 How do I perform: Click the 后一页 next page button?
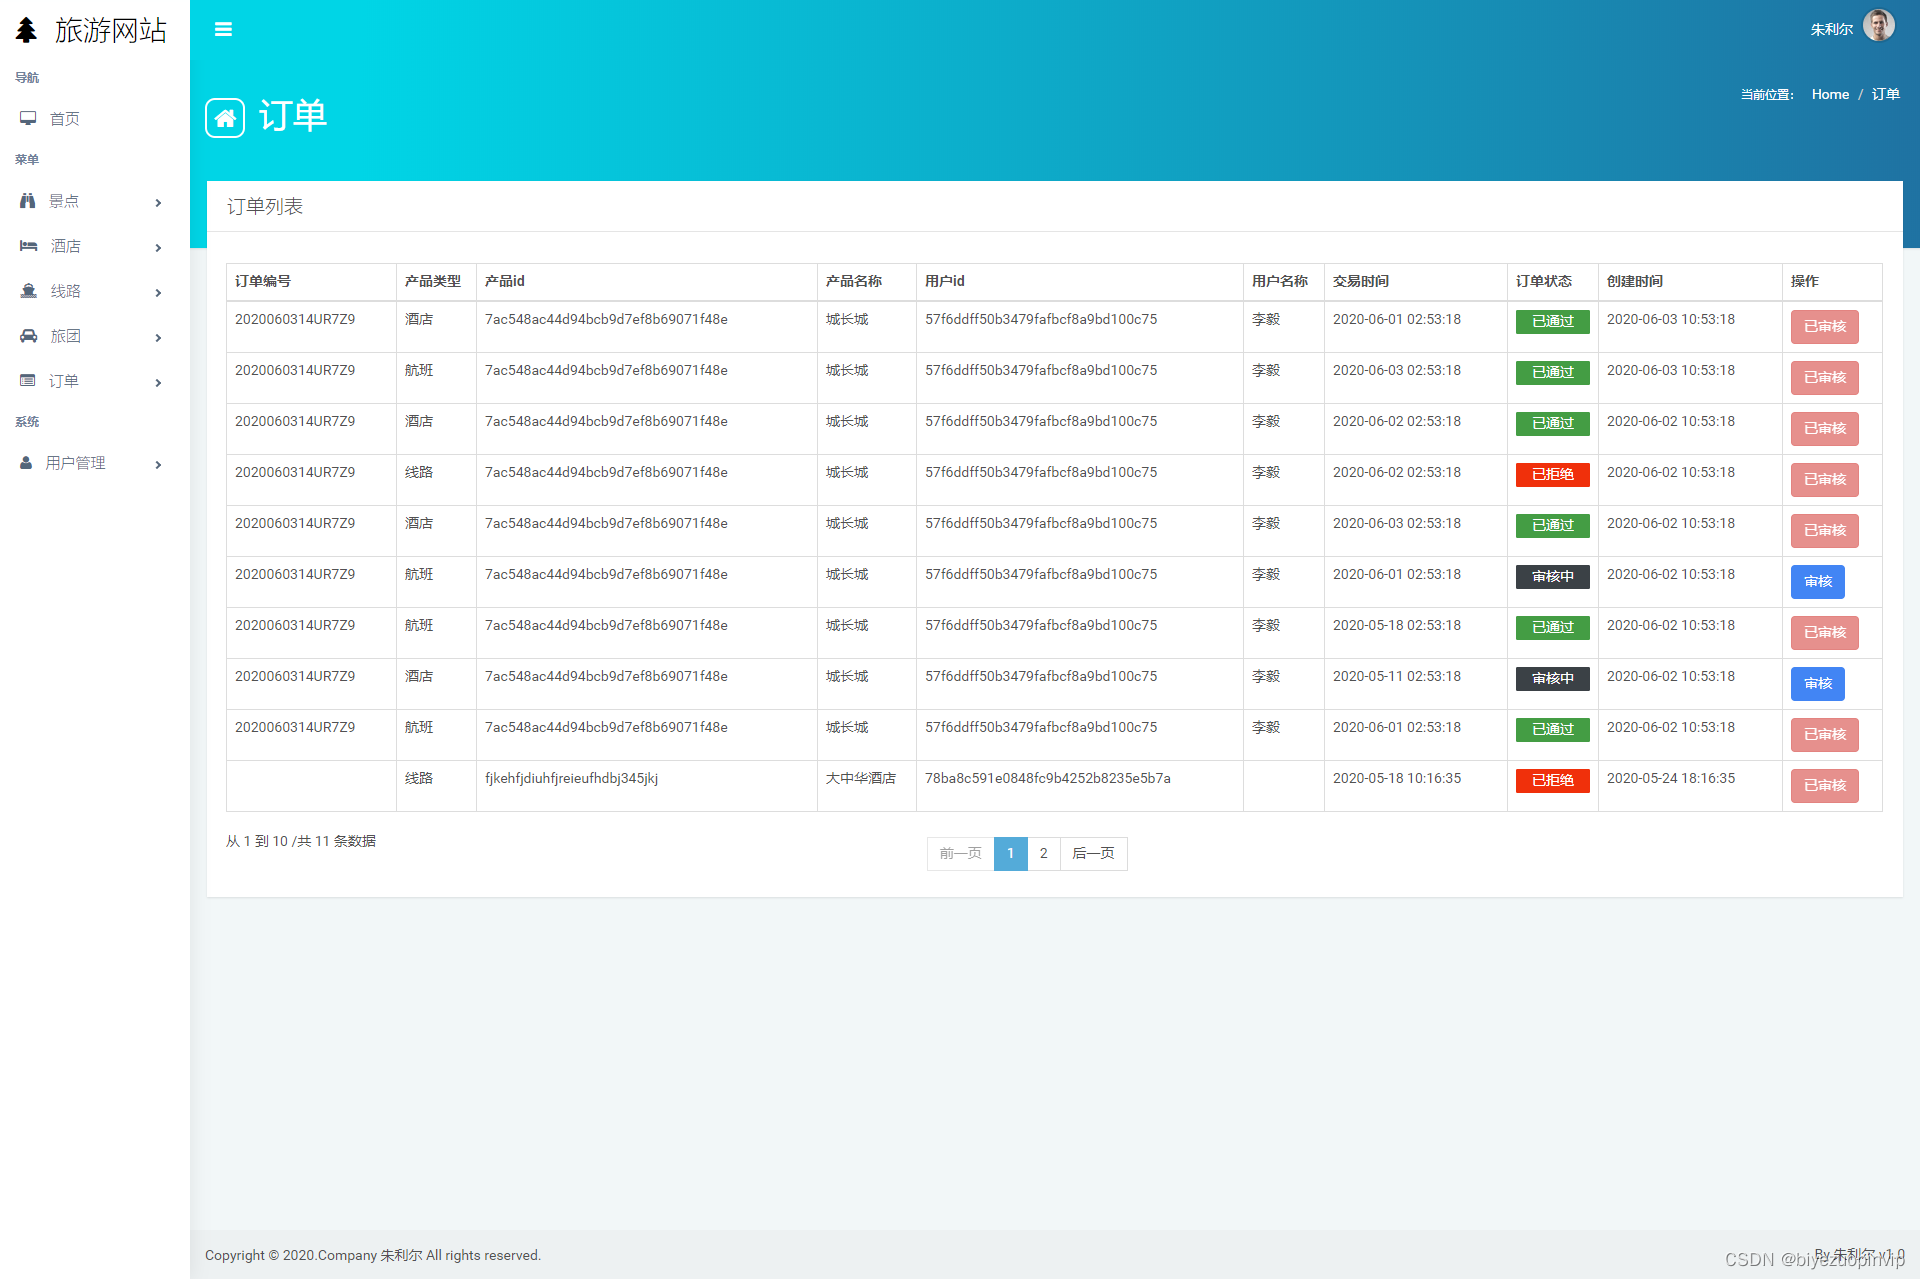click(x=1093, y=853)
